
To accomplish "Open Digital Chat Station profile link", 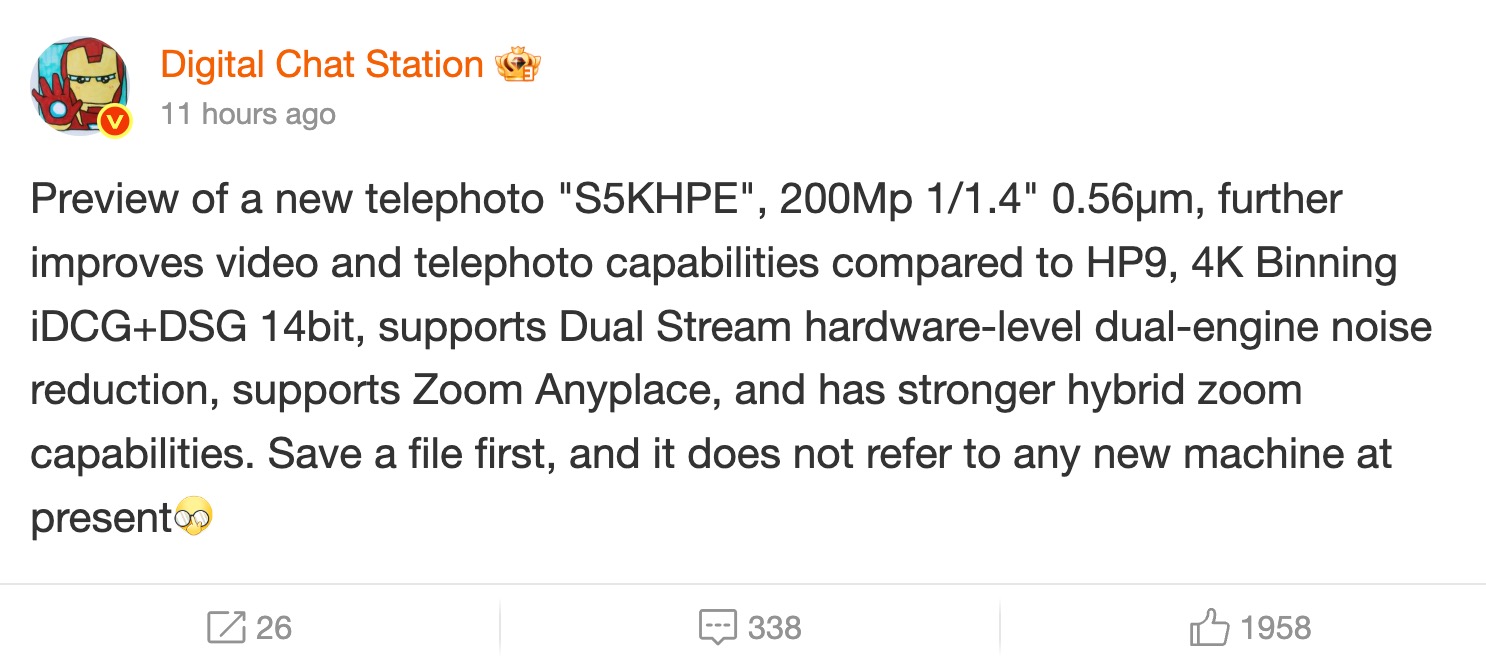I will (x=320, y=64).
